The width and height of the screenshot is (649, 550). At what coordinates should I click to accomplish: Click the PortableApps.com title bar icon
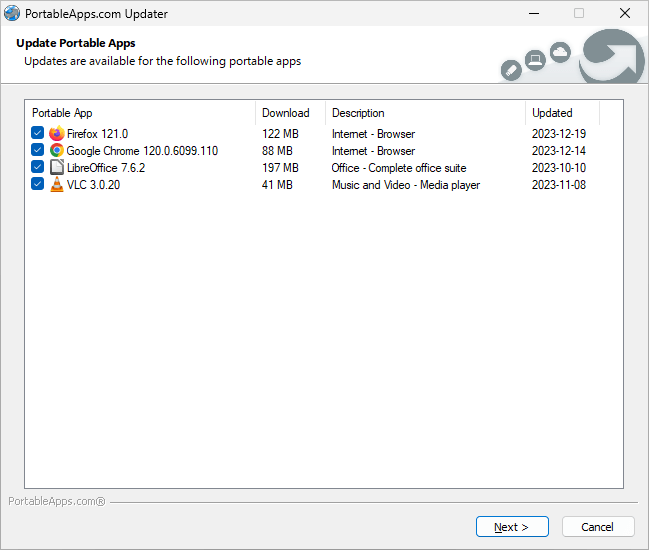(x=12, y=13)
